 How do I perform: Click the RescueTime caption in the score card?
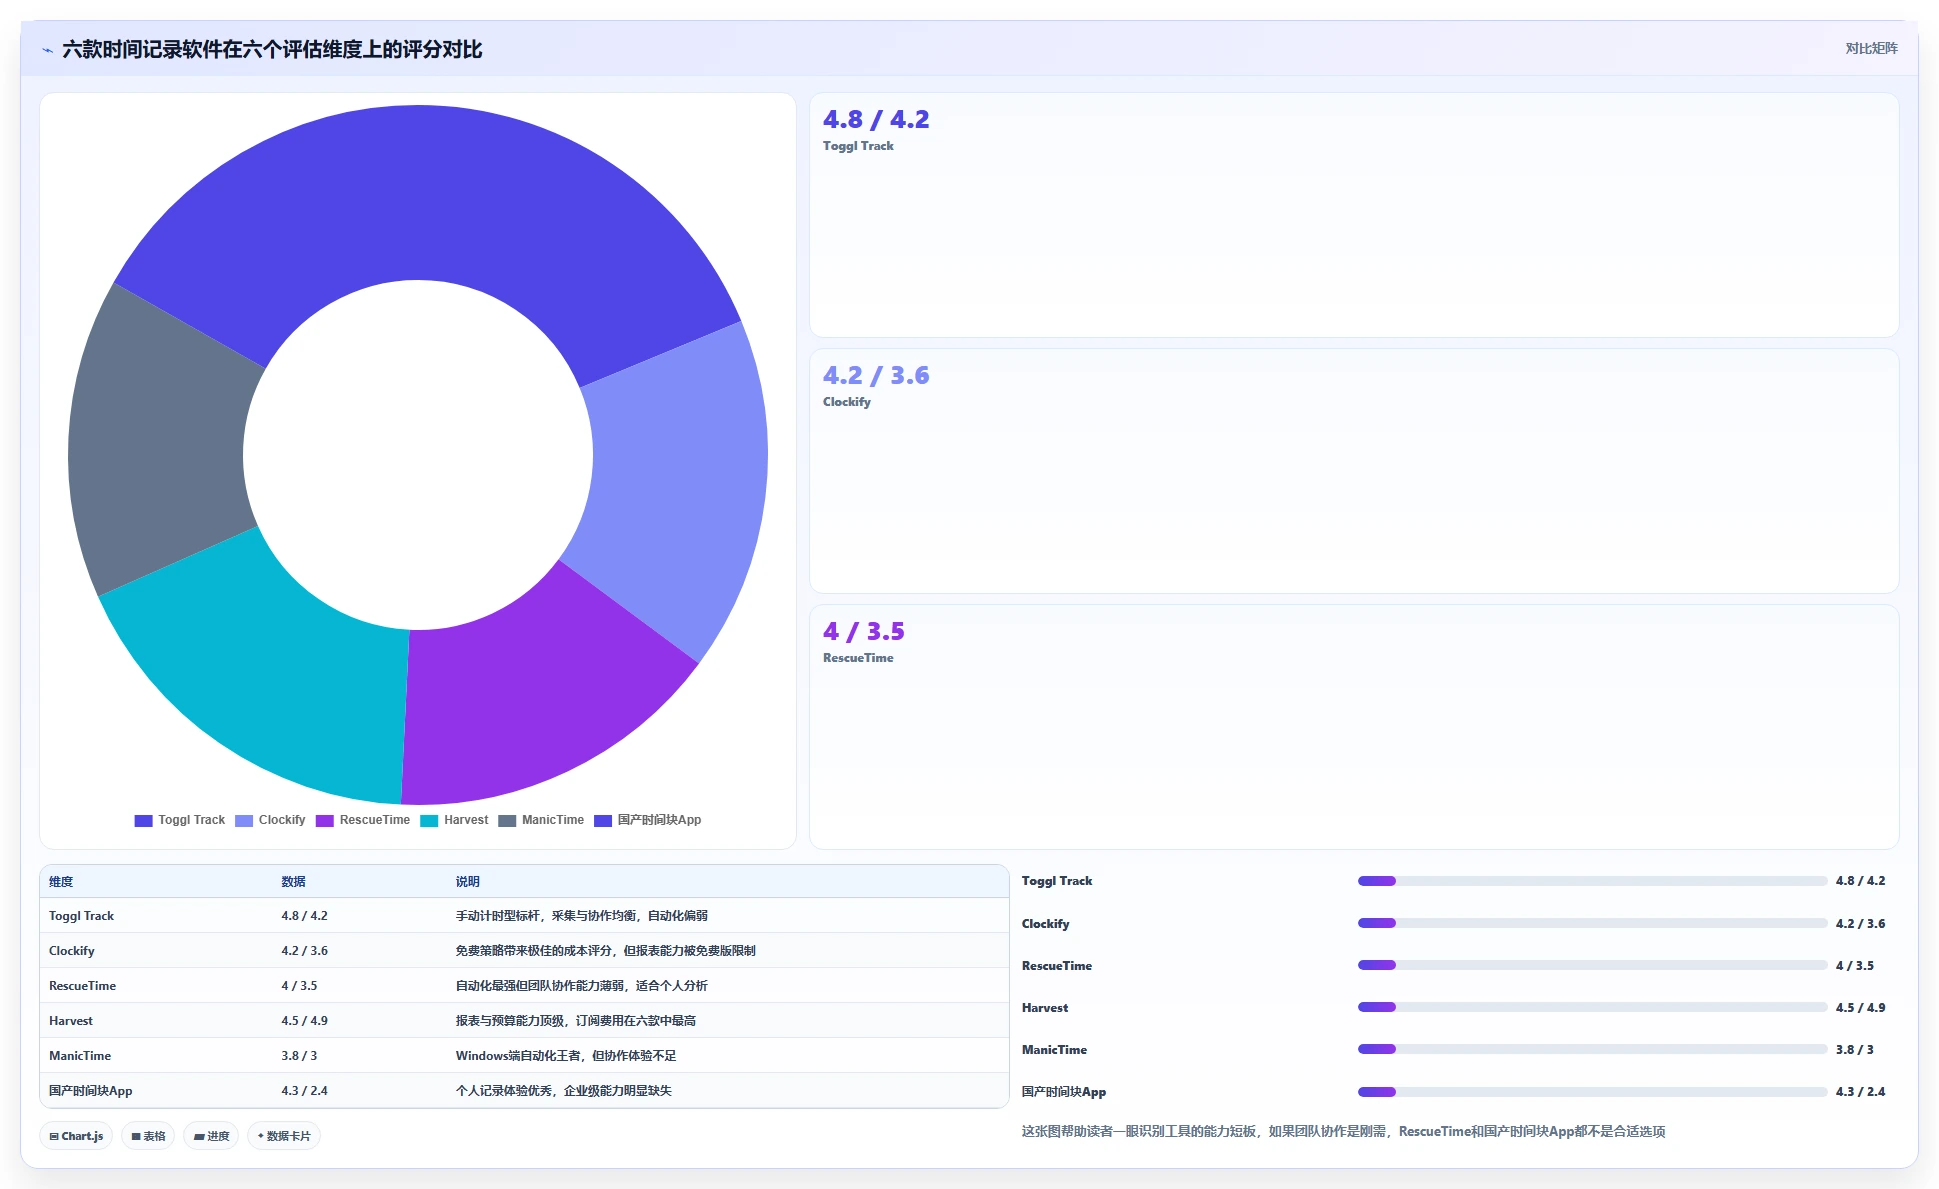[x=858, y=658]
